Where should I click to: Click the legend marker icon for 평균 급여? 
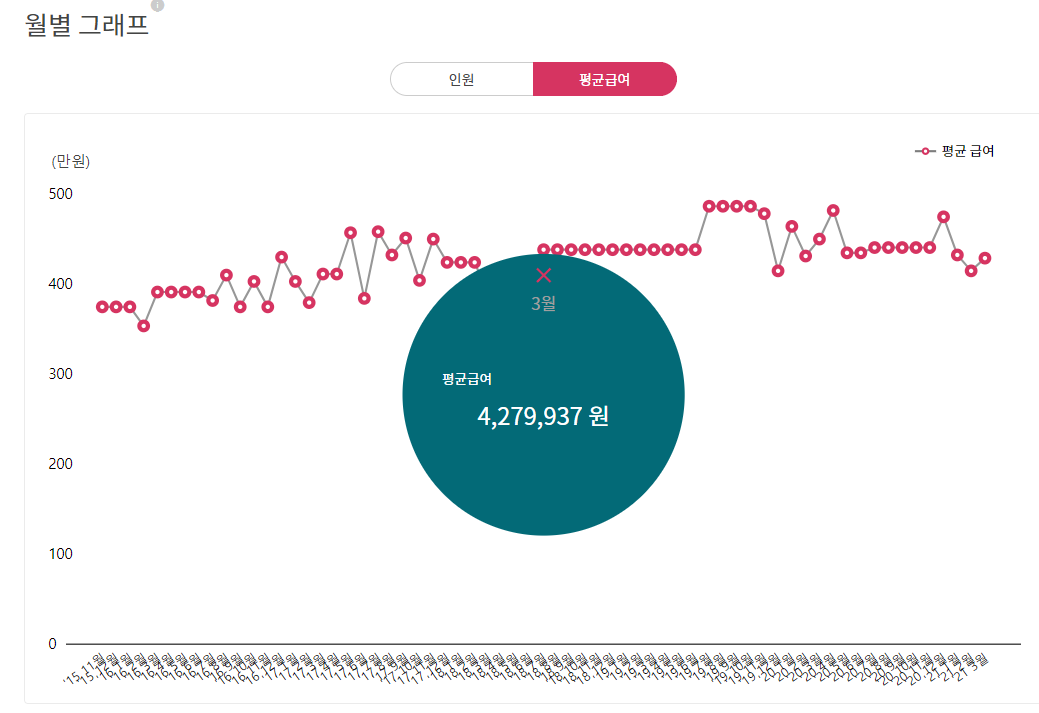pyautogui.click(x=925, y=151)
